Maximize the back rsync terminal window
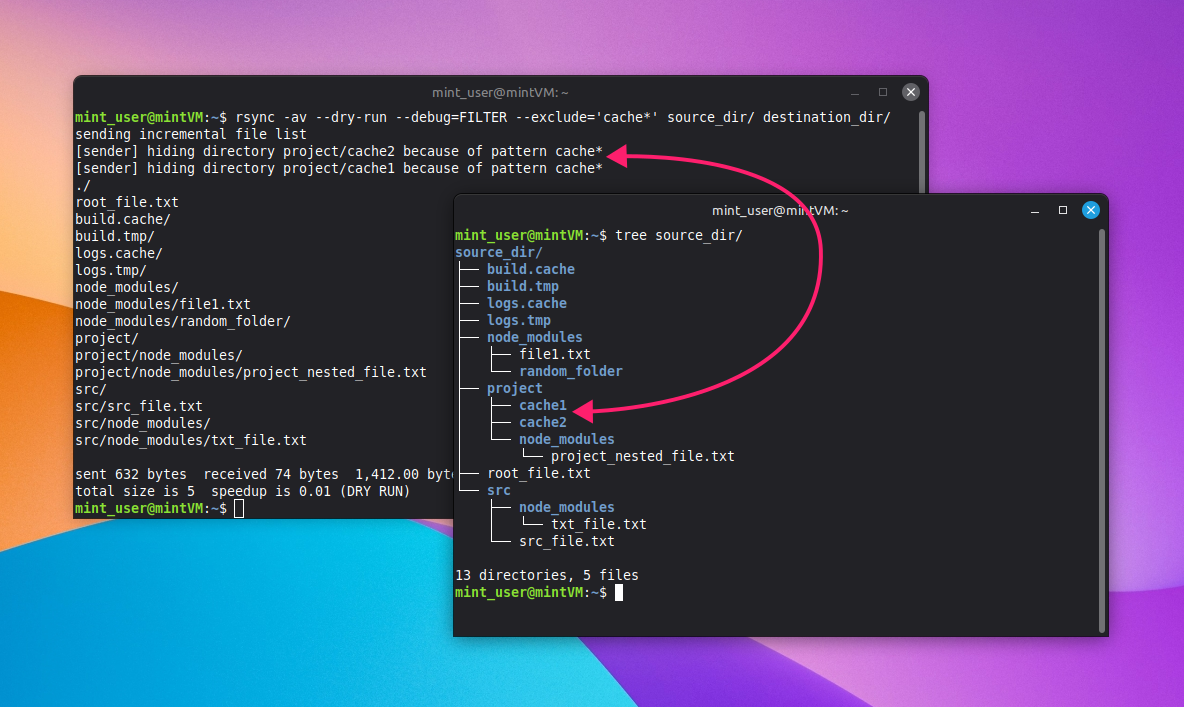 (x=883, y=92)
